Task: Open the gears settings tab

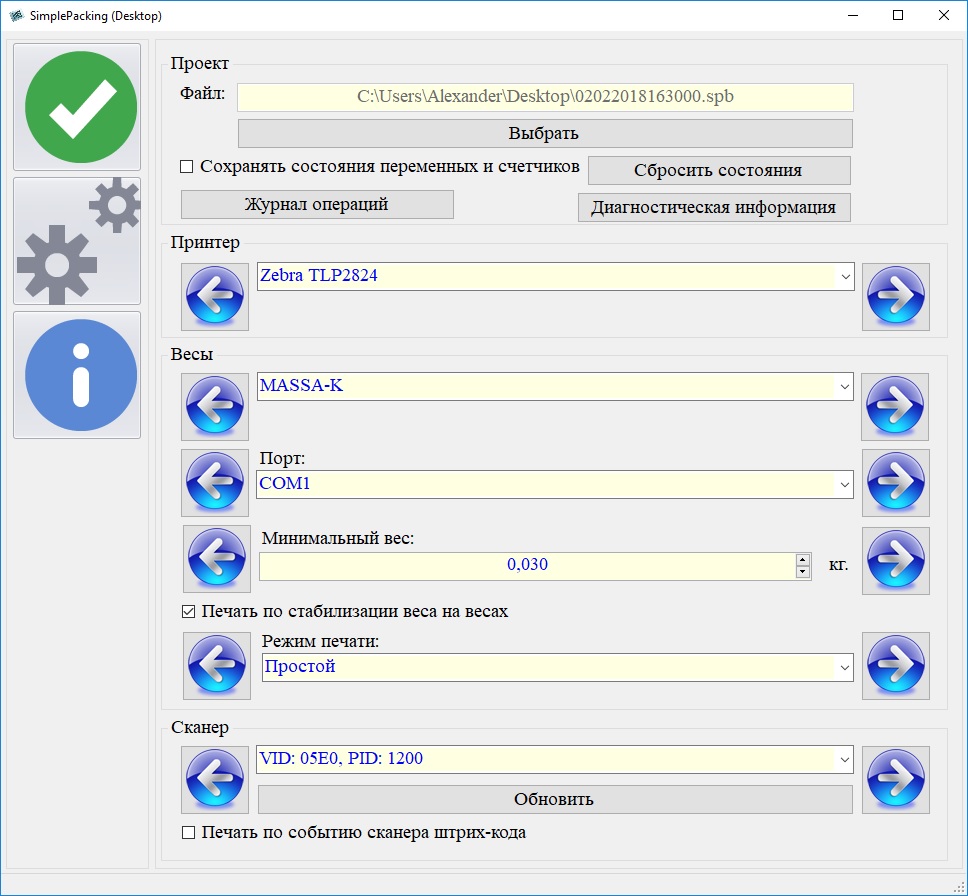Action: (77, 241)
